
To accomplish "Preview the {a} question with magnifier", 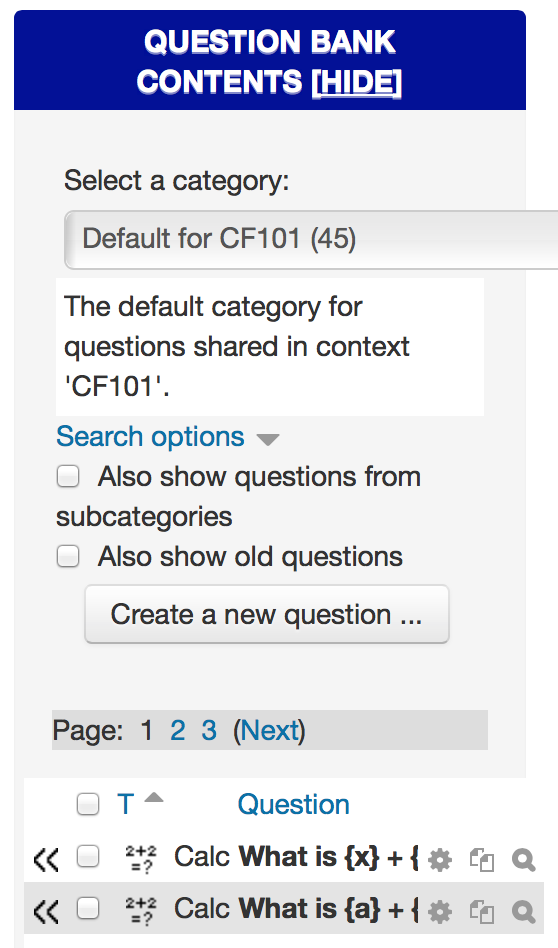I will 523,912.
